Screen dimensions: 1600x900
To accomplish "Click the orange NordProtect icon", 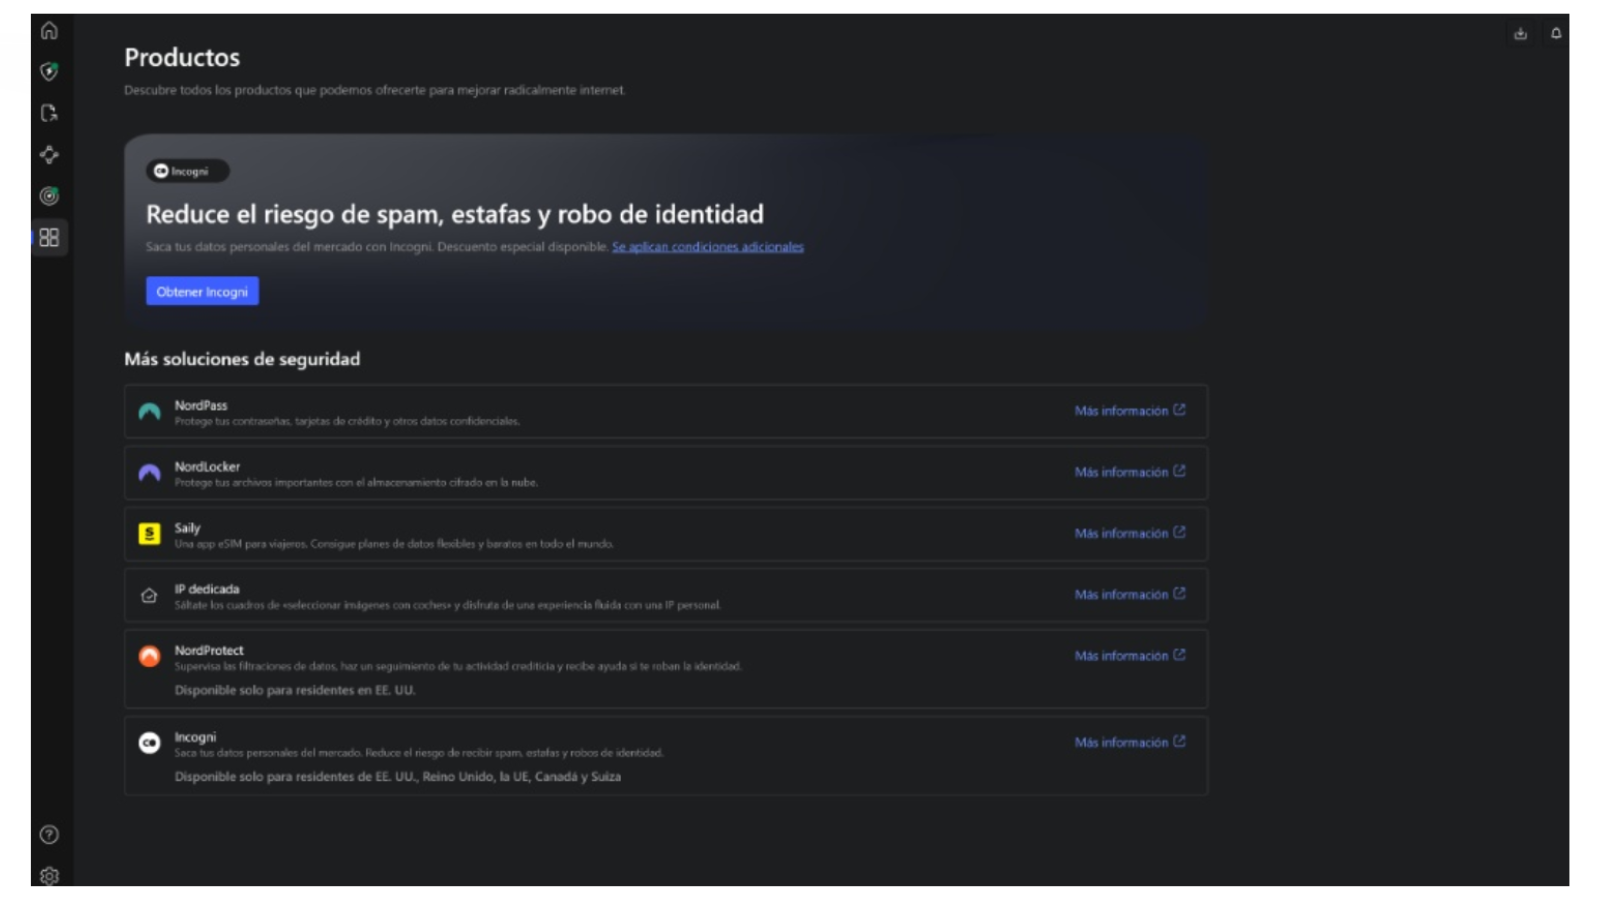I will 149,656.
